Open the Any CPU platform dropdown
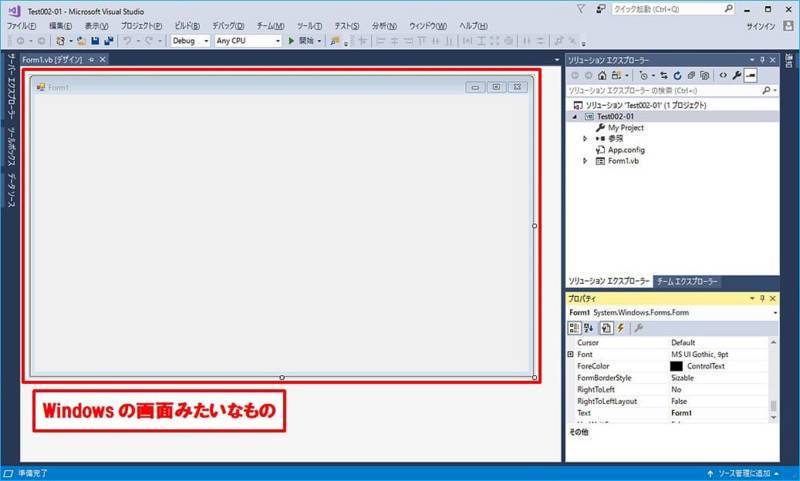Image resolution: width=800 pixels, height=481 pixels. [278, 41]
